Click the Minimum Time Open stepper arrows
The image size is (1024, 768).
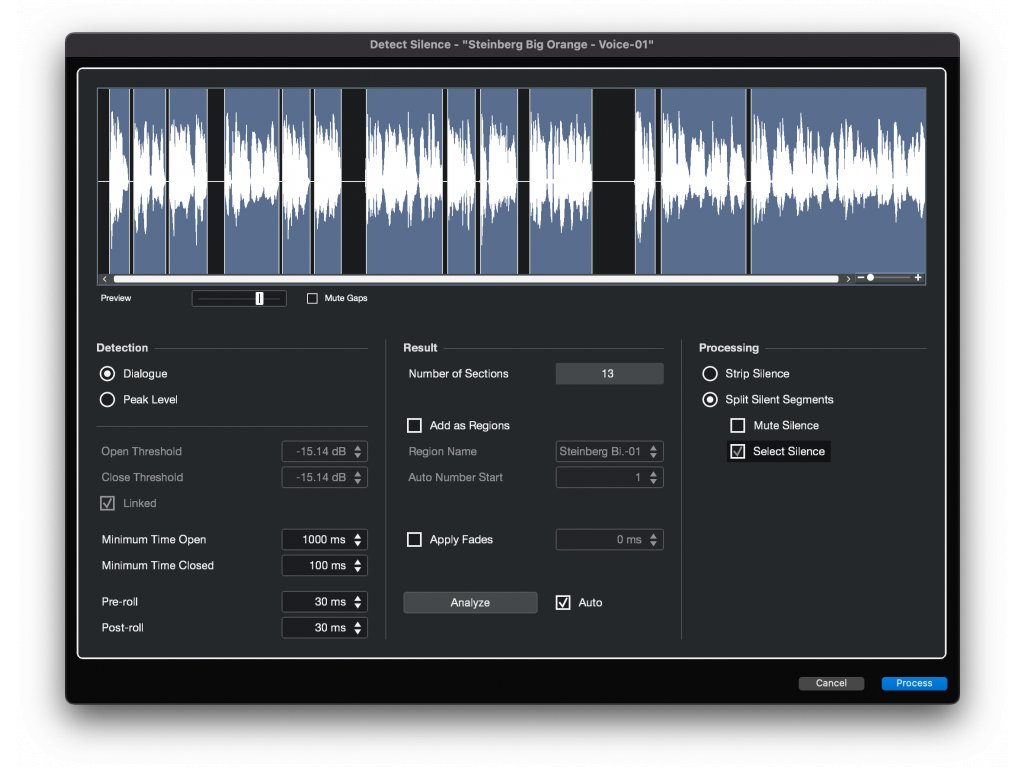click(359, 540)
